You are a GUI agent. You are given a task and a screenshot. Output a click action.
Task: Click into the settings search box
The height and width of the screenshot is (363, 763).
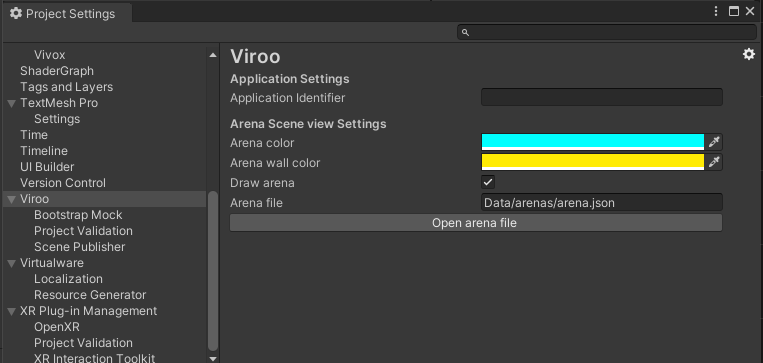point(606,32)
